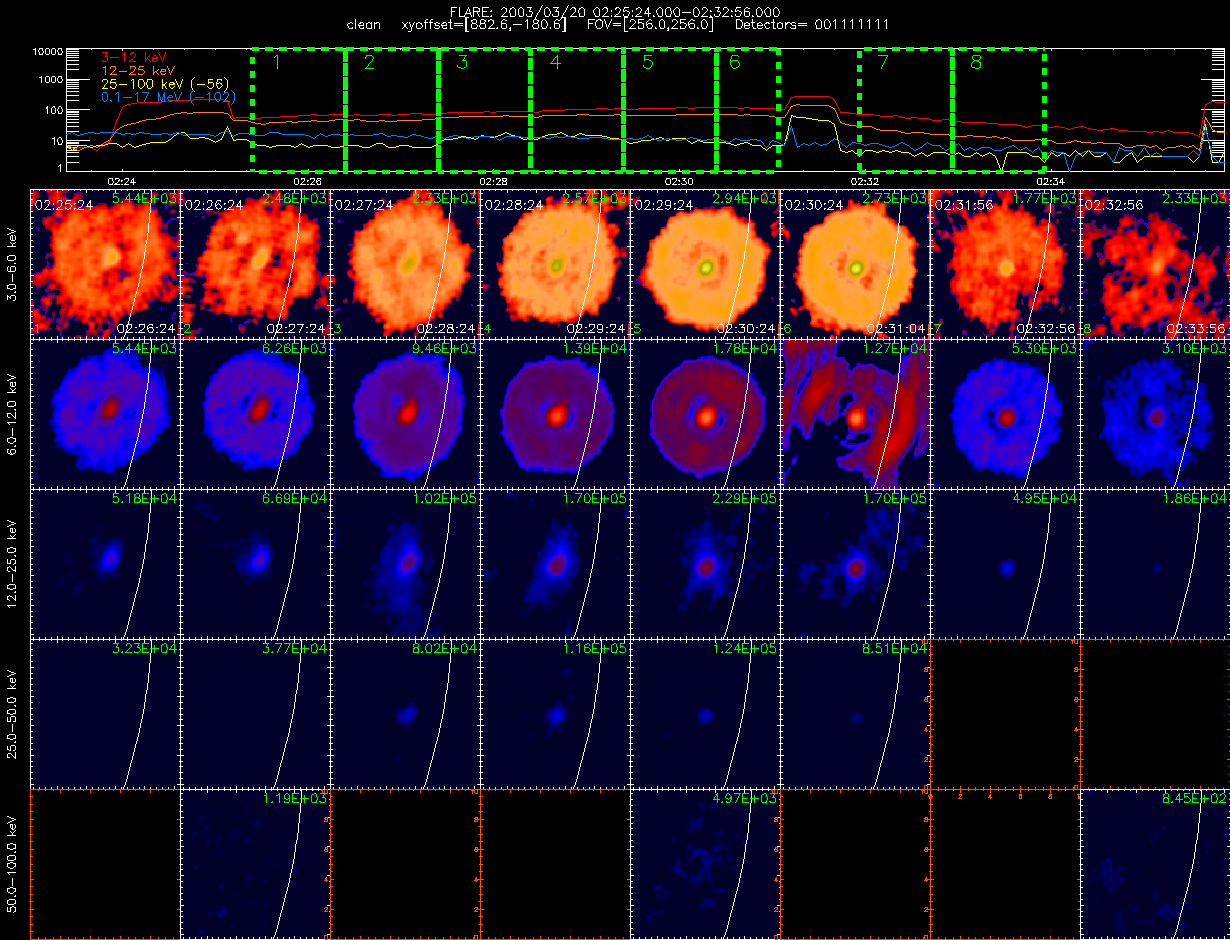Open the 12.0-25.0 keV image labeled 1.02E+05
Image resolution: width=1230 pixels, height=940 pixels.
click(406, 563)
